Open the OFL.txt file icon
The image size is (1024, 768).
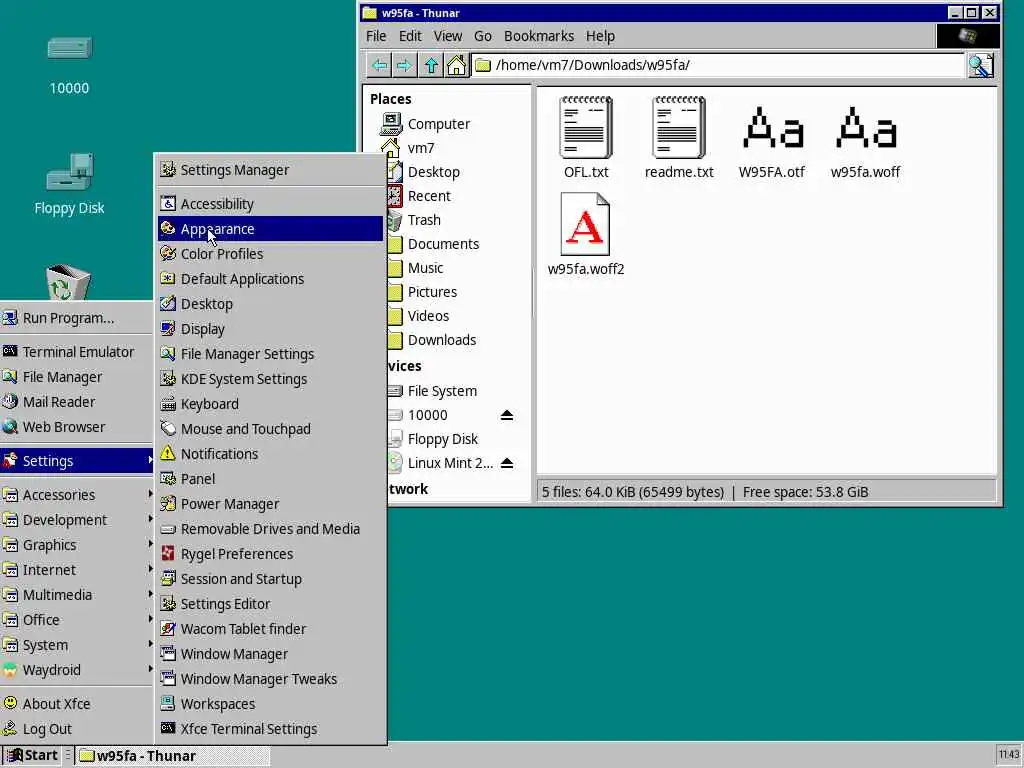(586, 128)
